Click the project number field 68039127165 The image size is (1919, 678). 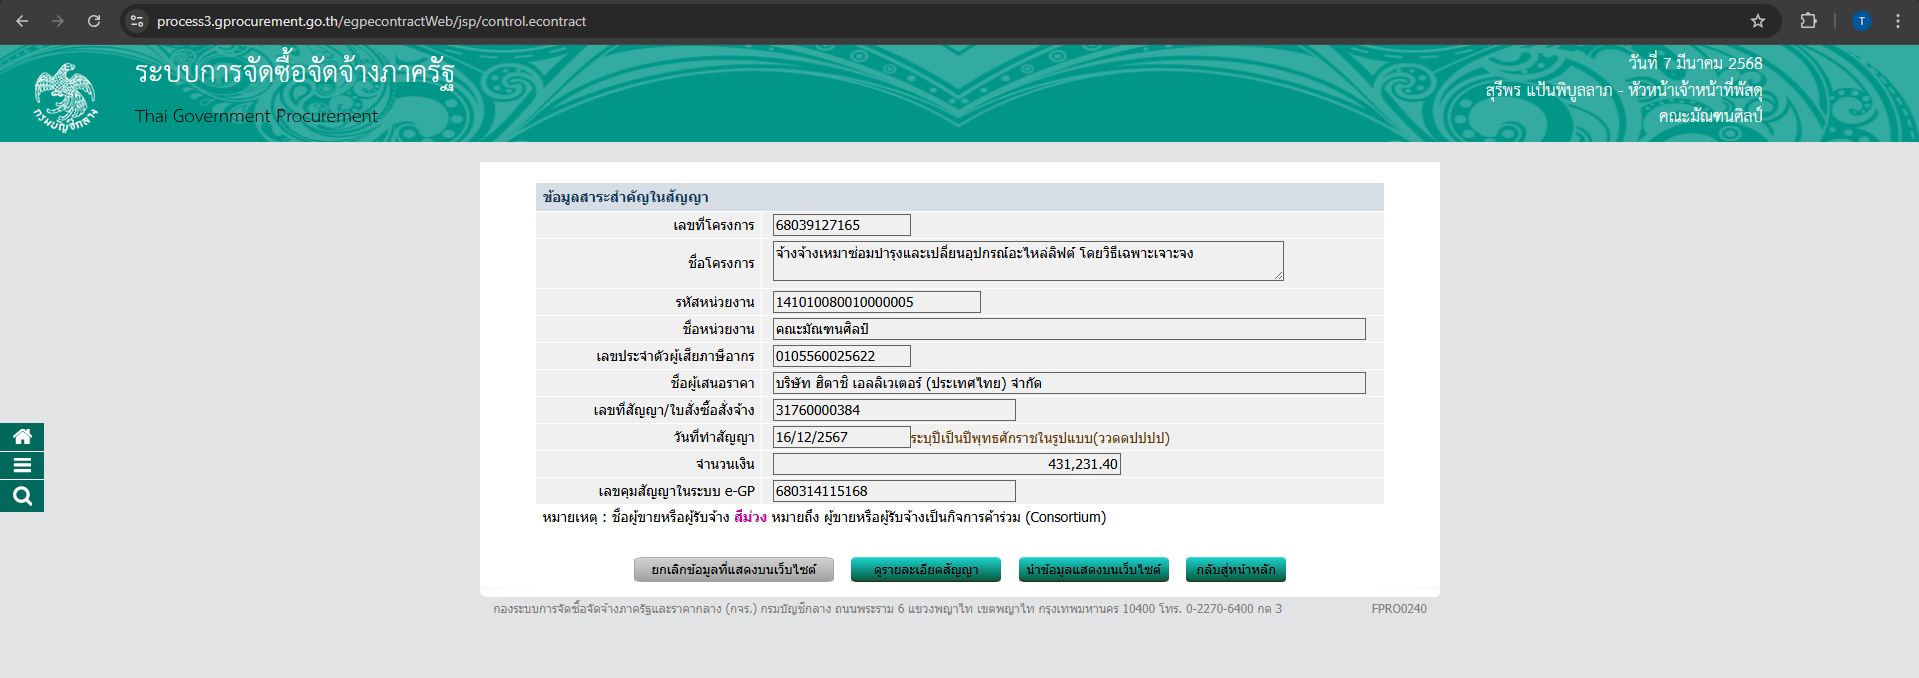coord(842,225)
